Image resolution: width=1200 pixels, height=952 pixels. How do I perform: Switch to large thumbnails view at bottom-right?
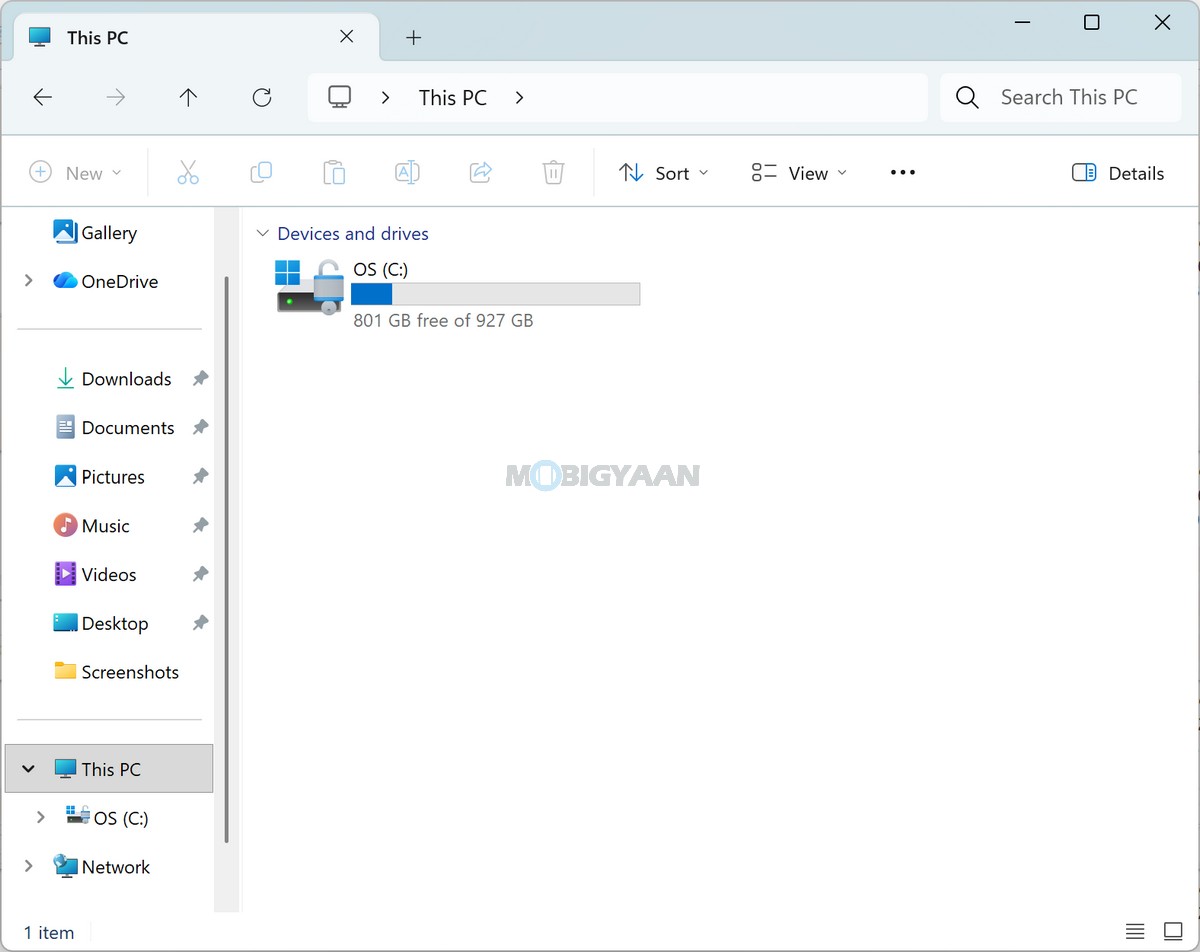[x=1173, y=932]
